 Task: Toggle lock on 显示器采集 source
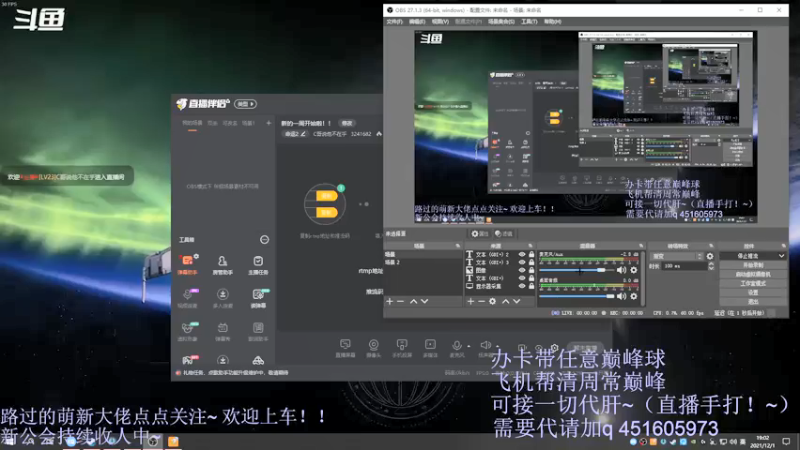532,286
